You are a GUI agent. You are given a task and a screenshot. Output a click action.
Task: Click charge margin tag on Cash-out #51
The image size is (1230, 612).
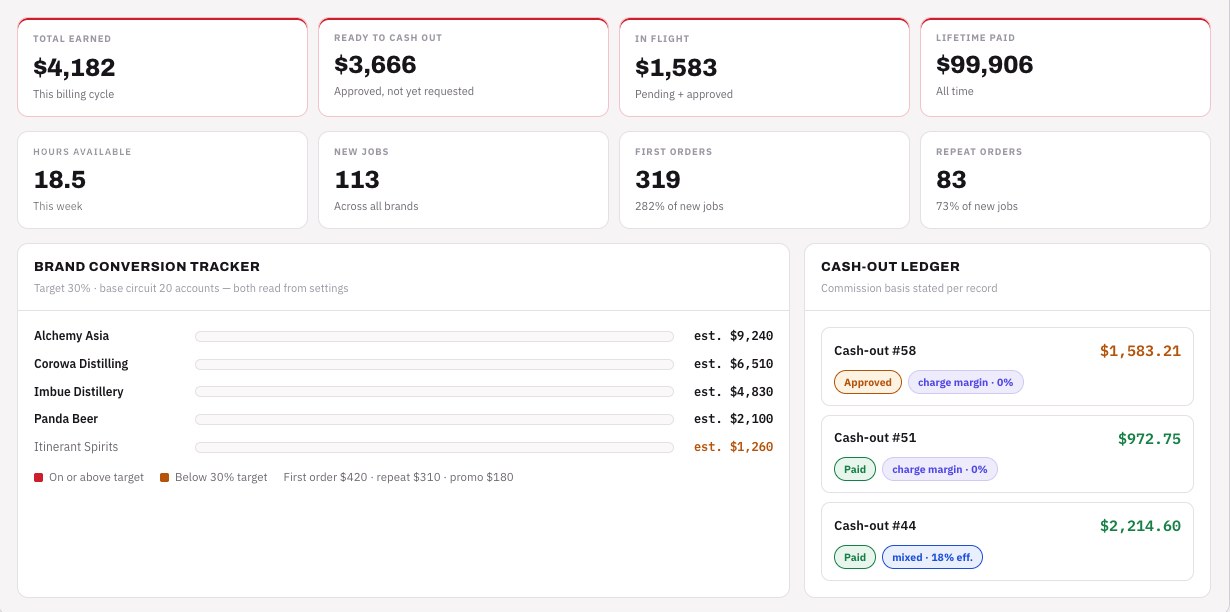(940, 469)
